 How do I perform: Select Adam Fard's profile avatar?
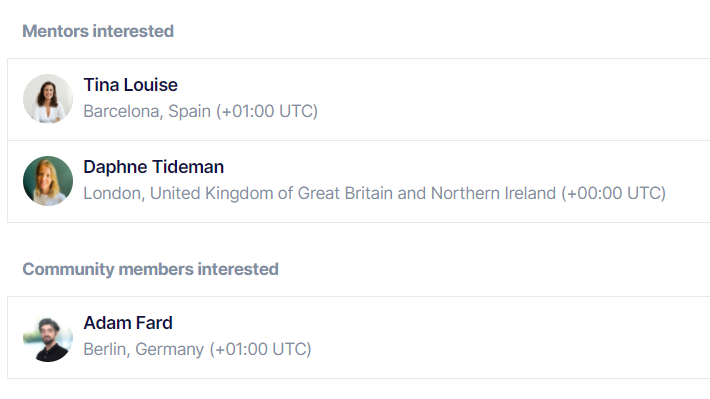pyautogui.click(x=48, y=337)
